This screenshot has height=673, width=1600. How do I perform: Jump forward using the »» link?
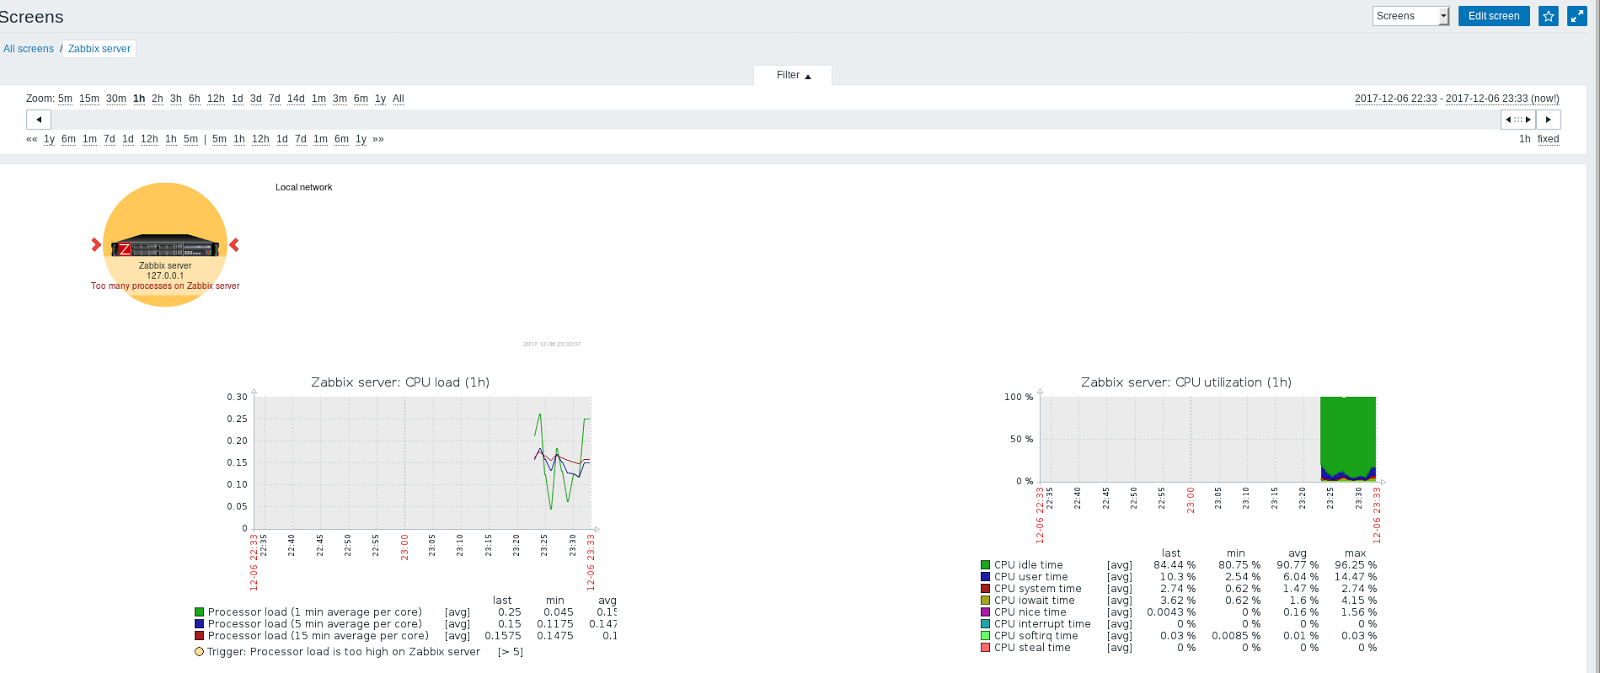(x=378, y=139)
